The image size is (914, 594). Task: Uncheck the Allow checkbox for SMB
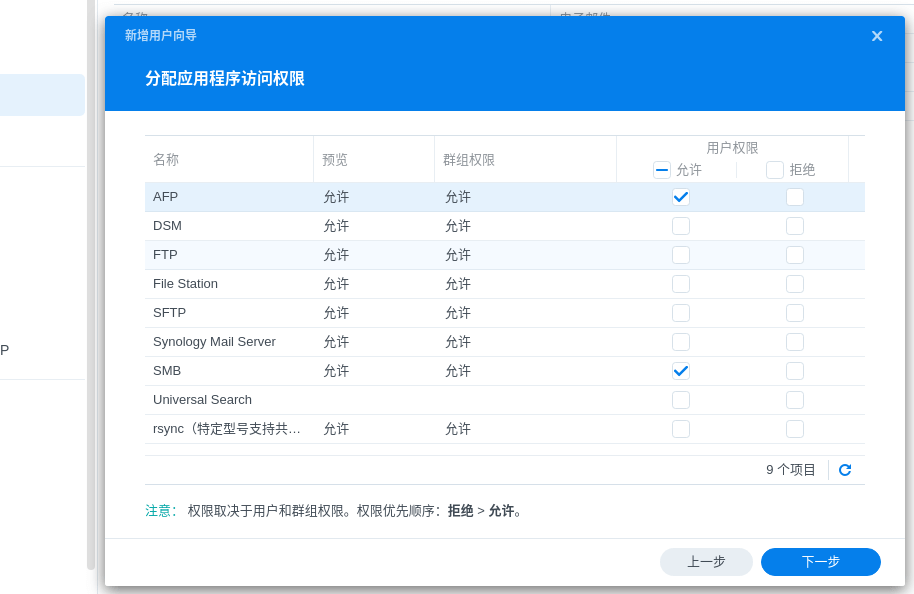pos(681,371)
